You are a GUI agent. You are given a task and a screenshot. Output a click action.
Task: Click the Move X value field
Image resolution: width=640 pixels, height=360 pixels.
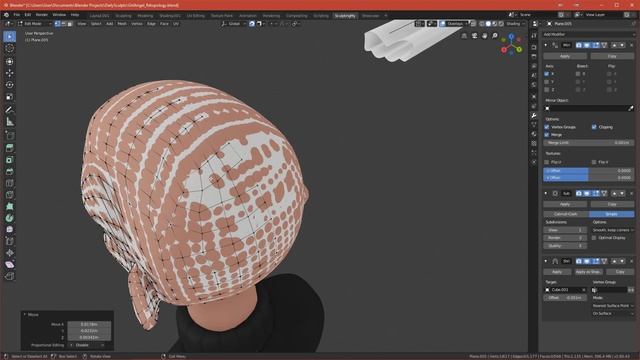coord(89,324)
